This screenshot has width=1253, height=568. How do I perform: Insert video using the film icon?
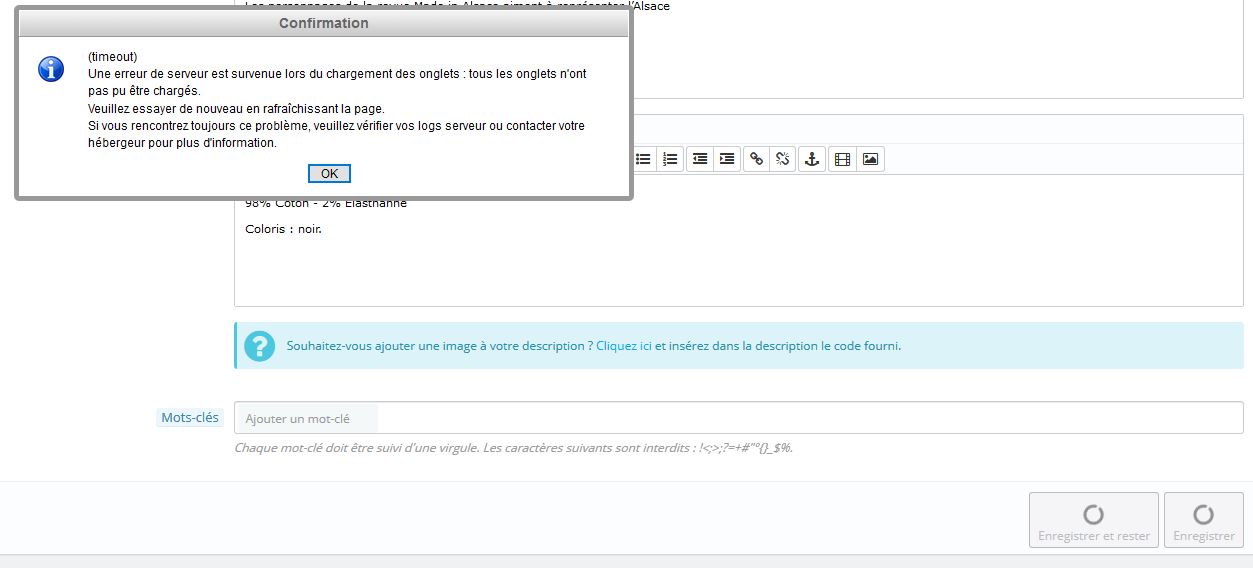pyautogui.click(x=842, y=159)
